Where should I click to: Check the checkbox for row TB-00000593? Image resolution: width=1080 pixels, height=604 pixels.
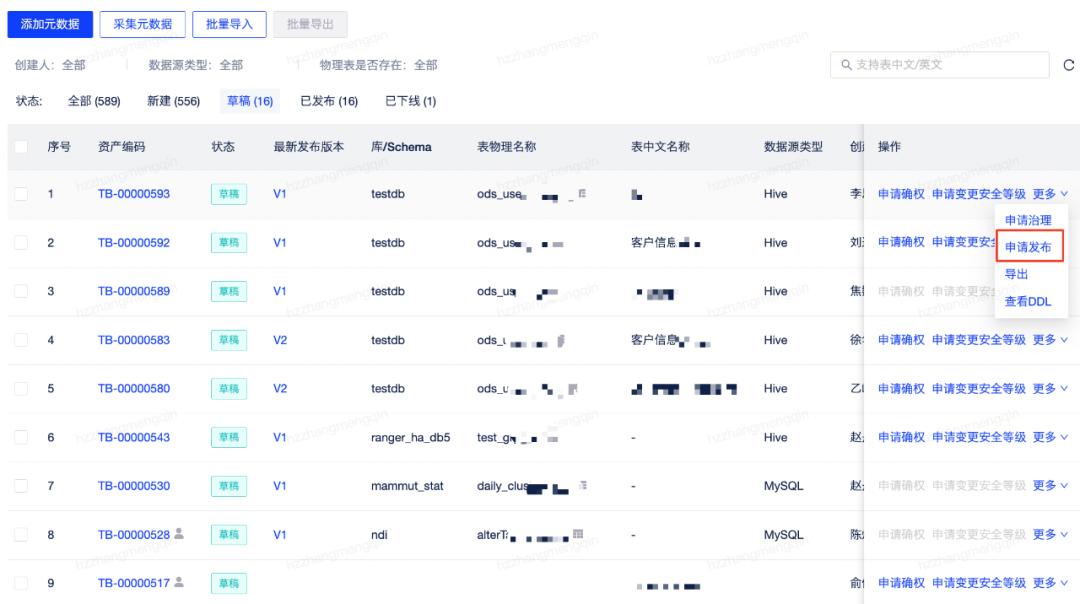point(21,194)
